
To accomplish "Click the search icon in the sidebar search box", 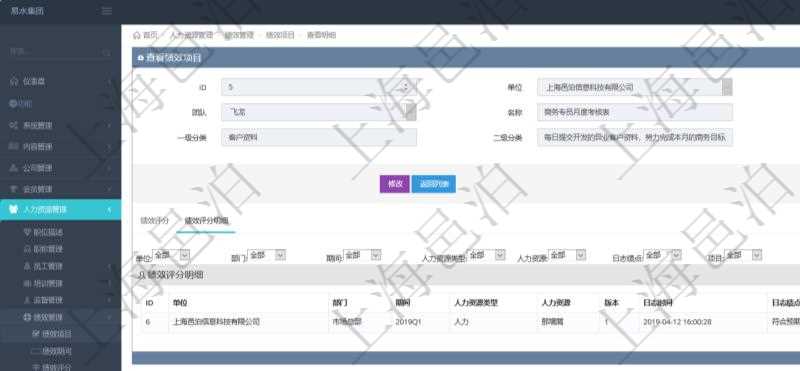I will (106, 52).
